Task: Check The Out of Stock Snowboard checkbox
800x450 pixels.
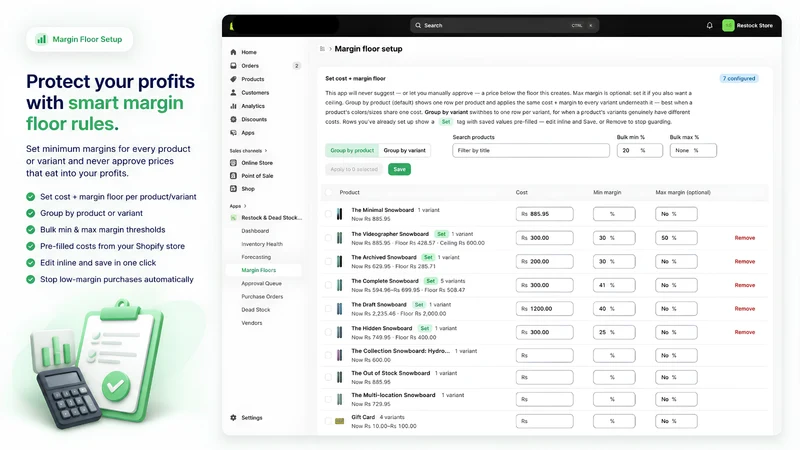Action: (329, 378)
